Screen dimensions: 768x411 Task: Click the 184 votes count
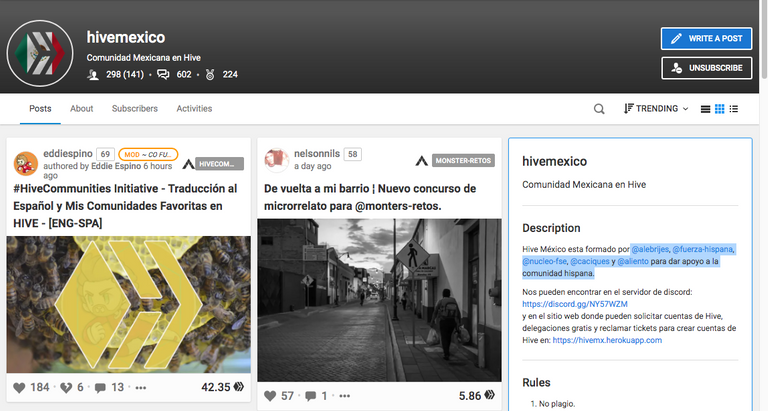click(x=40, y=387)
